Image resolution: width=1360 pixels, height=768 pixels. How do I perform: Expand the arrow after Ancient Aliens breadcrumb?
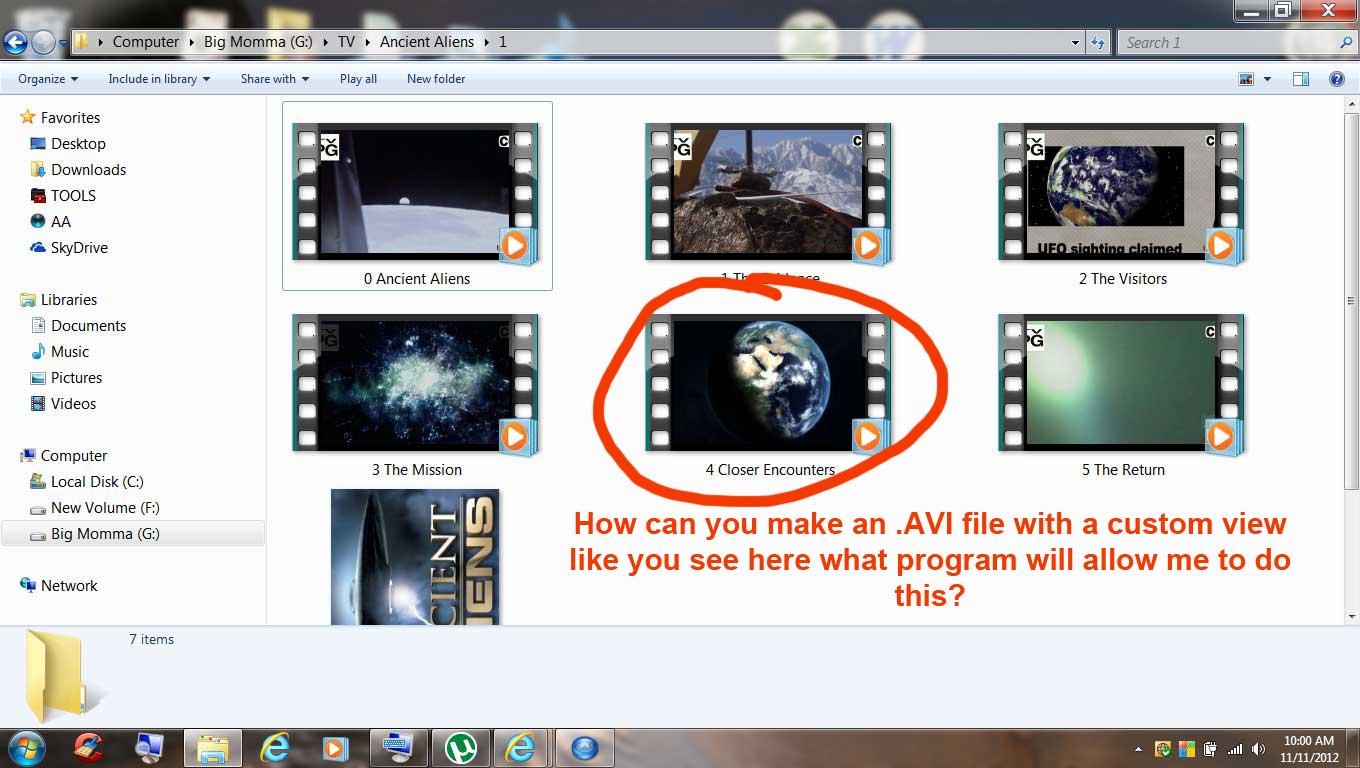point(487,42)
